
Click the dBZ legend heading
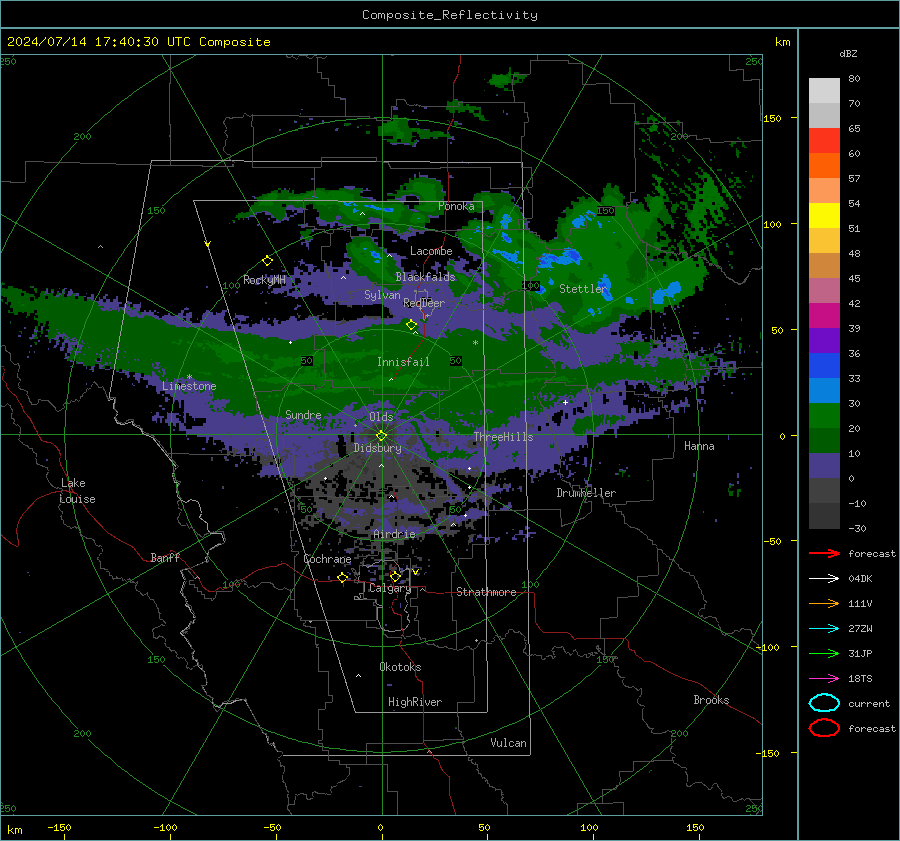point(848,53)
